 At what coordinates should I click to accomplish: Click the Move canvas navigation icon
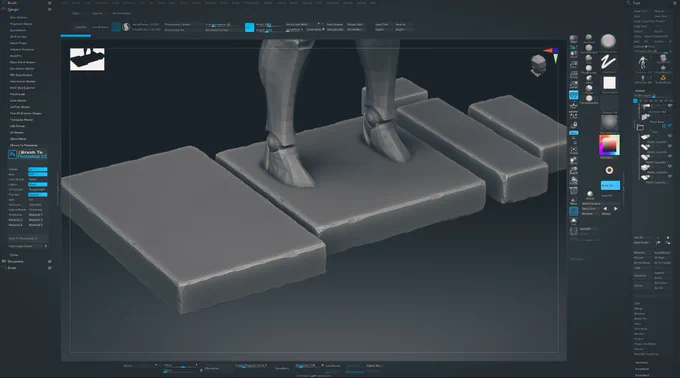pyautogui.click(x=573, y=161)
